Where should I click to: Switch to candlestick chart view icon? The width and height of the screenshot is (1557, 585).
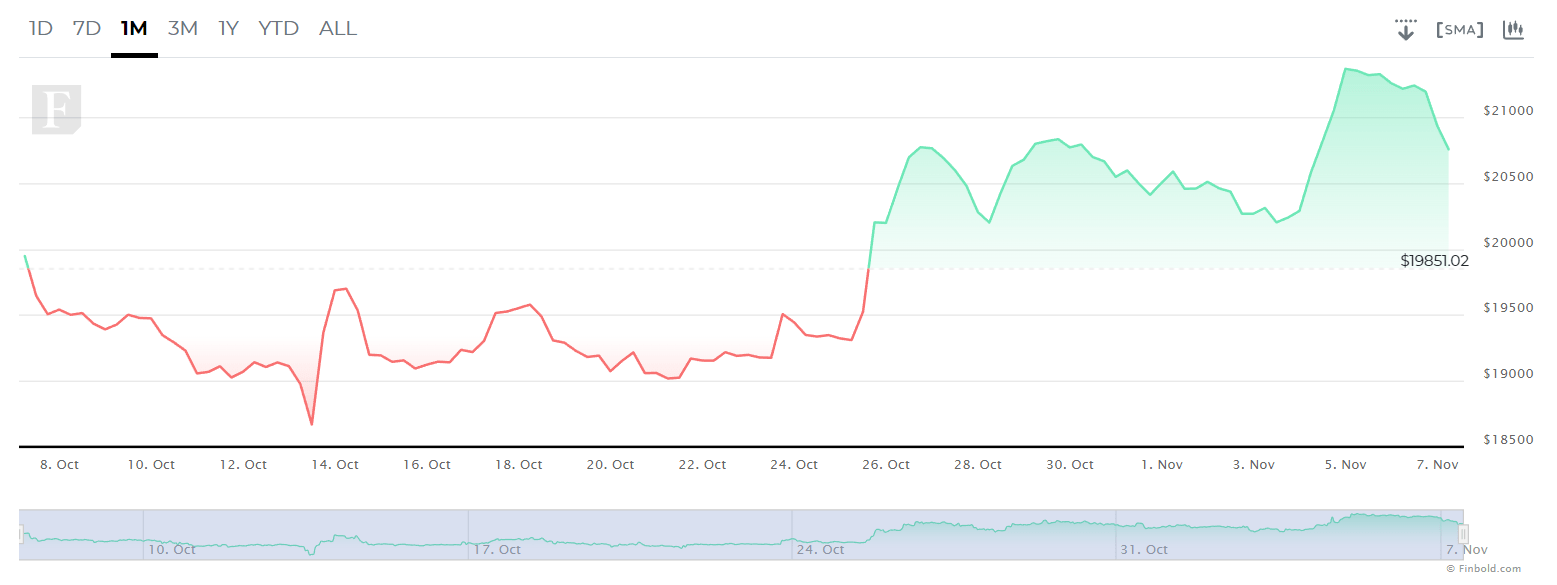[1513, 29]
